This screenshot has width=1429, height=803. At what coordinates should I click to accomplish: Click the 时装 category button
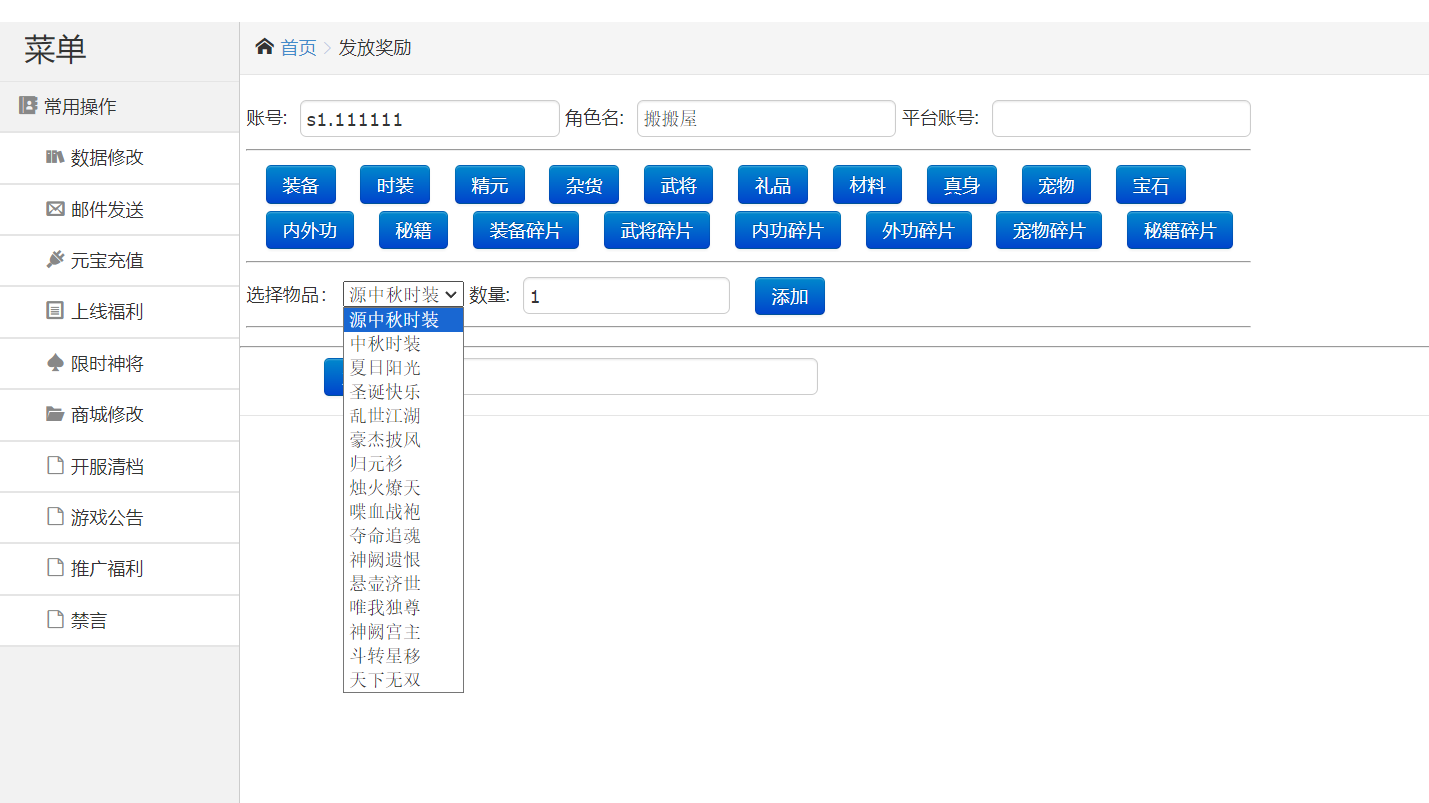click(394, 185)
